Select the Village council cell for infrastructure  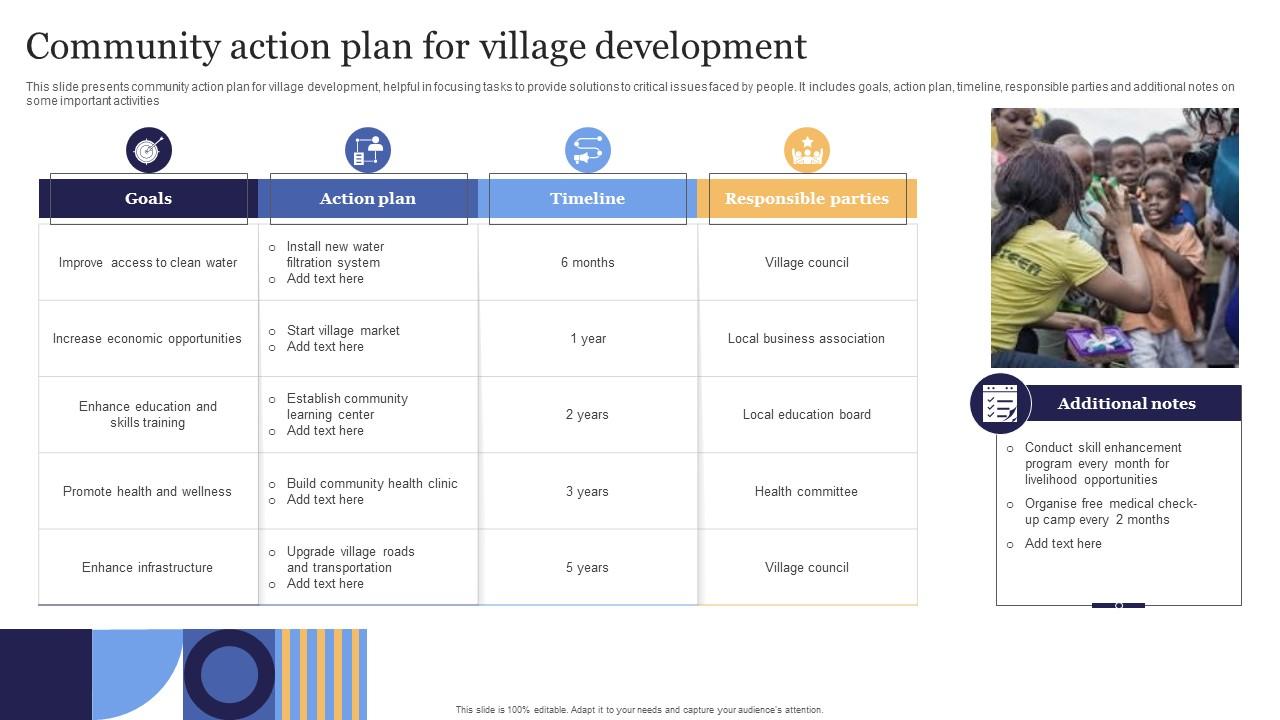tap(806, 567)
